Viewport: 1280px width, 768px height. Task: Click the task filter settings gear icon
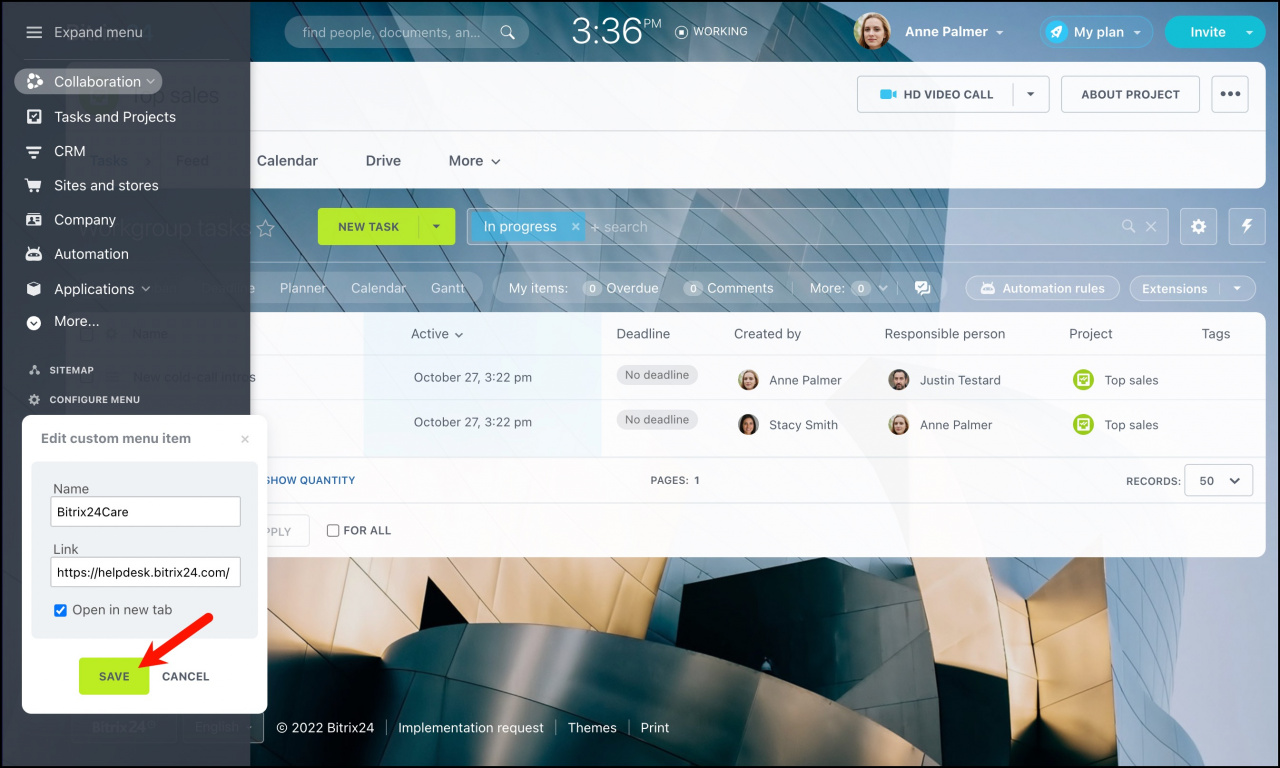pyautogui.click(x=1198, y=227)
